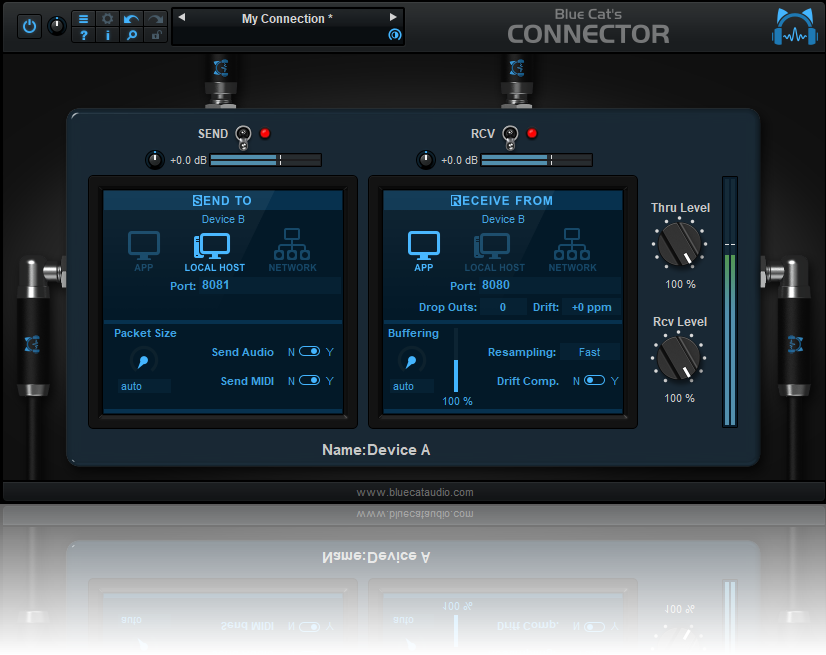Click the undo arrow in the toolbar
The width and height of the screenshot is (826, 655).
131,18
